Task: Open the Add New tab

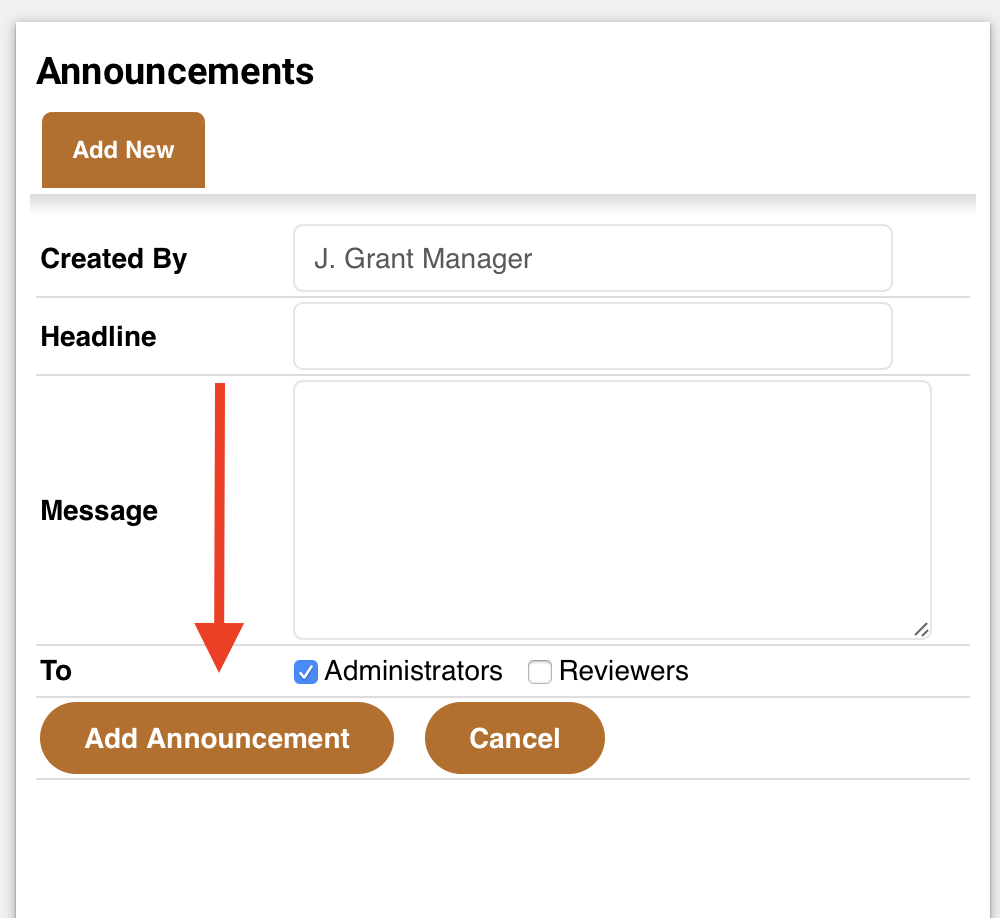Action: click(123, 150)
